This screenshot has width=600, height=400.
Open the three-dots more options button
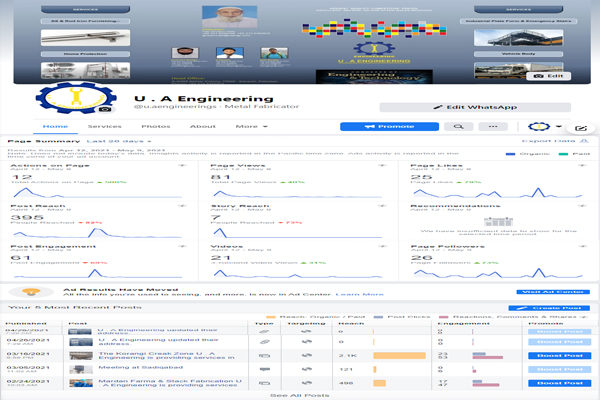493,127
